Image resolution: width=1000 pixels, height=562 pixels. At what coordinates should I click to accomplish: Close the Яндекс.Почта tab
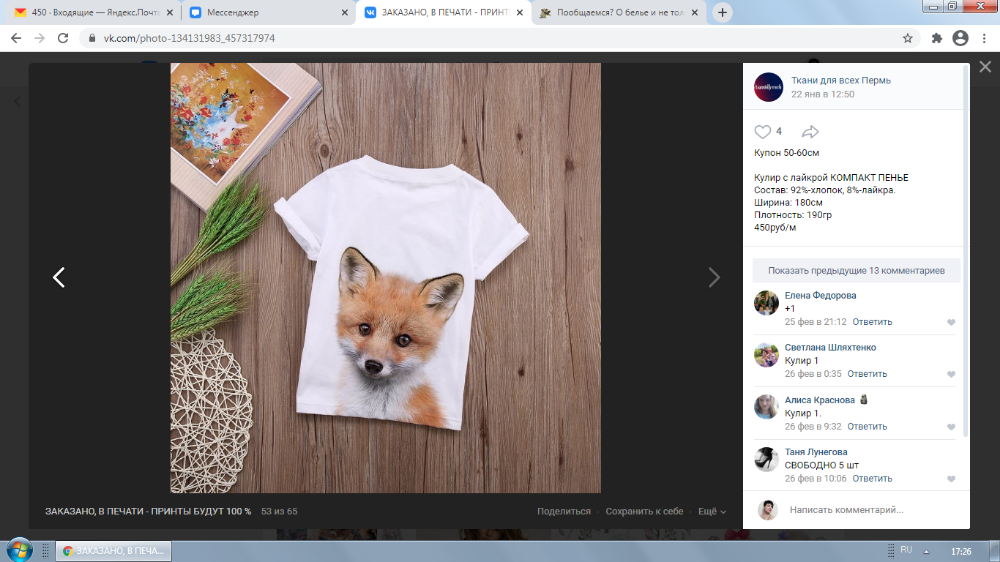170,12
